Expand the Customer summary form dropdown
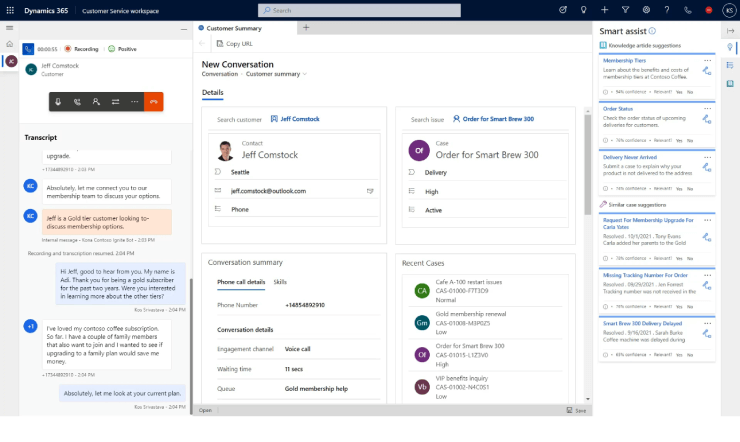This screenshot has width=740, height=442. point(305,74)
